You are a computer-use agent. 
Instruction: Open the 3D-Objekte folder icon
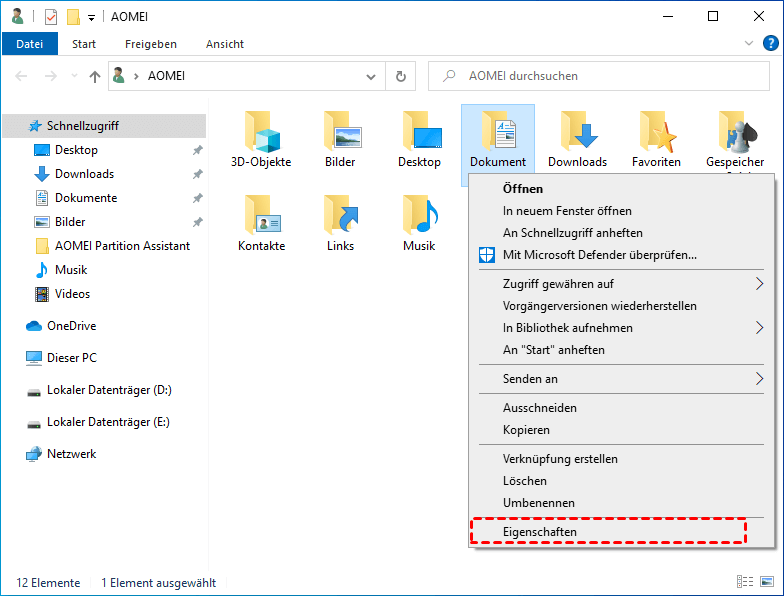[x=261, y=132]
